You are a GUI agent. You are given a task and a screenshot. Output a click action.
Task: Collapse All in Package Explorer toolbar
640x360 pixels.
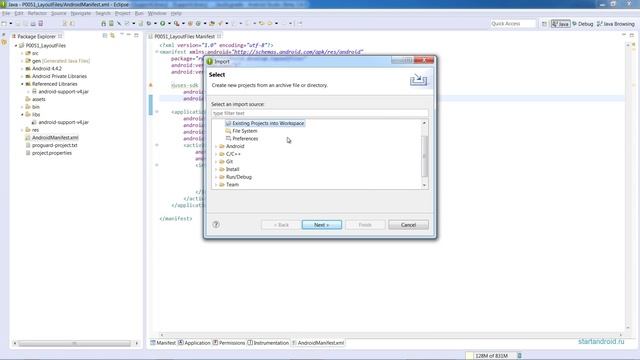coord(105,36)
